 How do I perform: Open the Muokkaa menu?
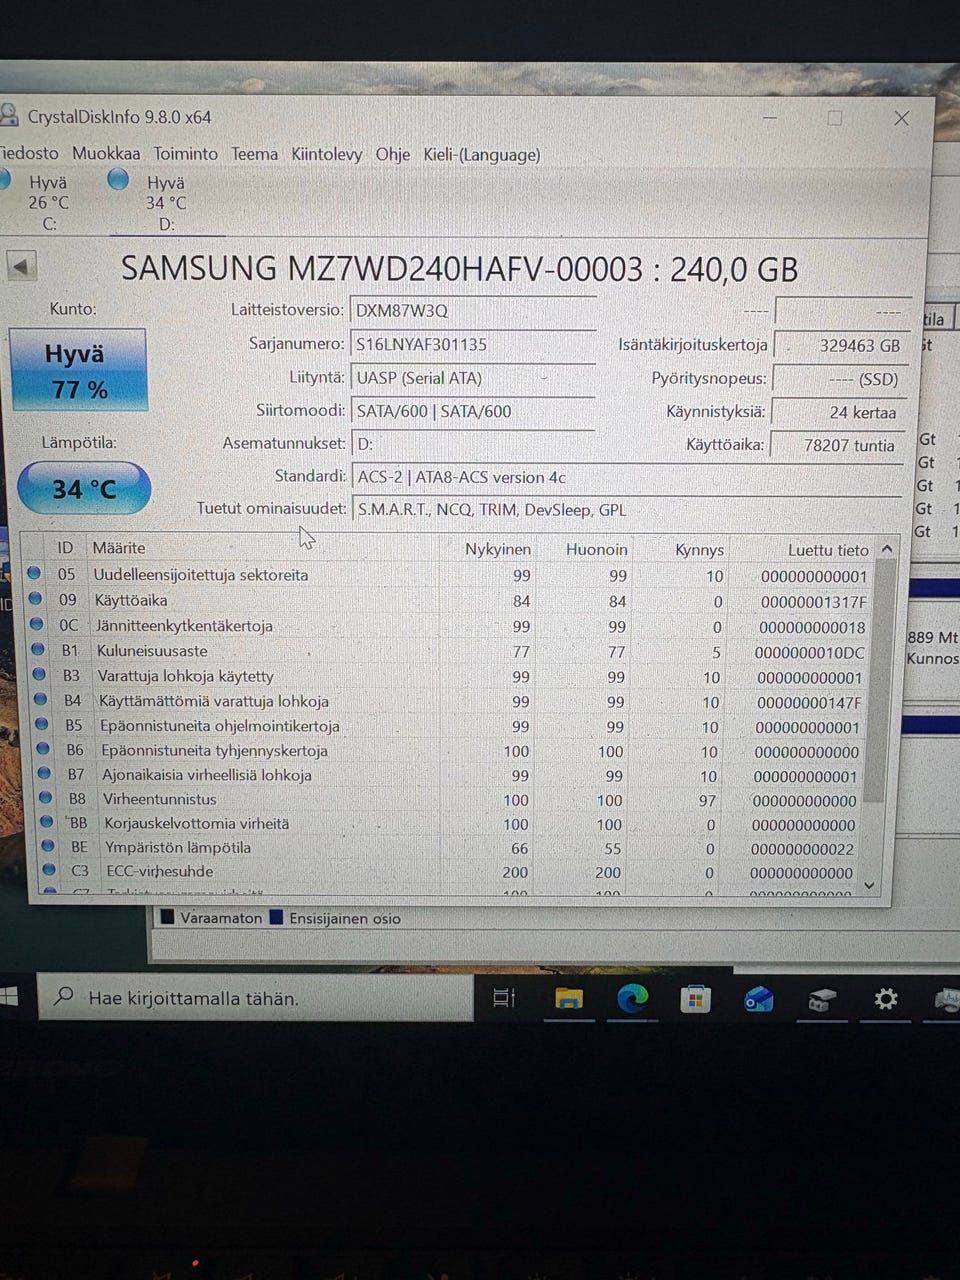[x=106, y=154]
